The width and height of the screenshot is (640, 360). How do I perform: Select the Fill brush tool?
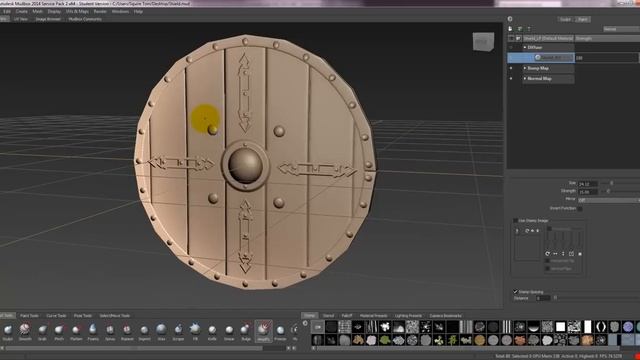pos(195,330)
